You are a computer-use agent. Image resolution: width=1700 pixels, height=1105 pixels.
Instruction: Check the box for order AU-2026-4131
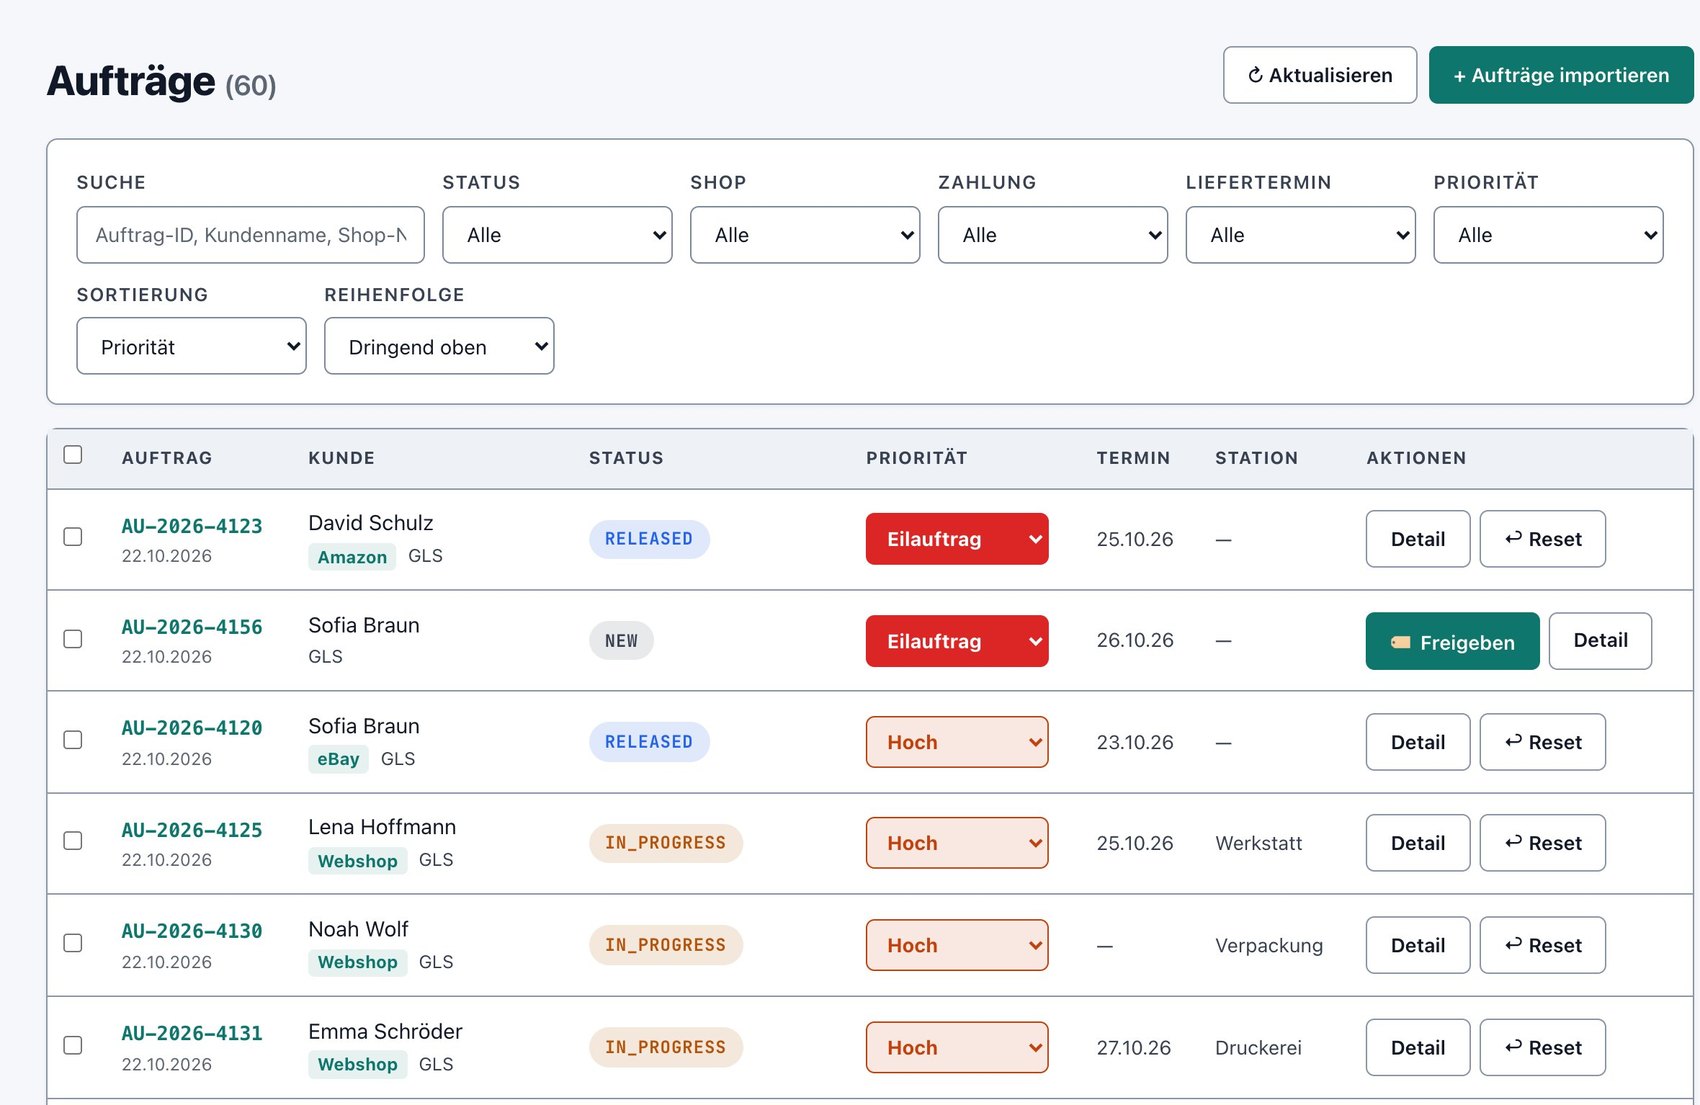click(x=73, y=1045)
